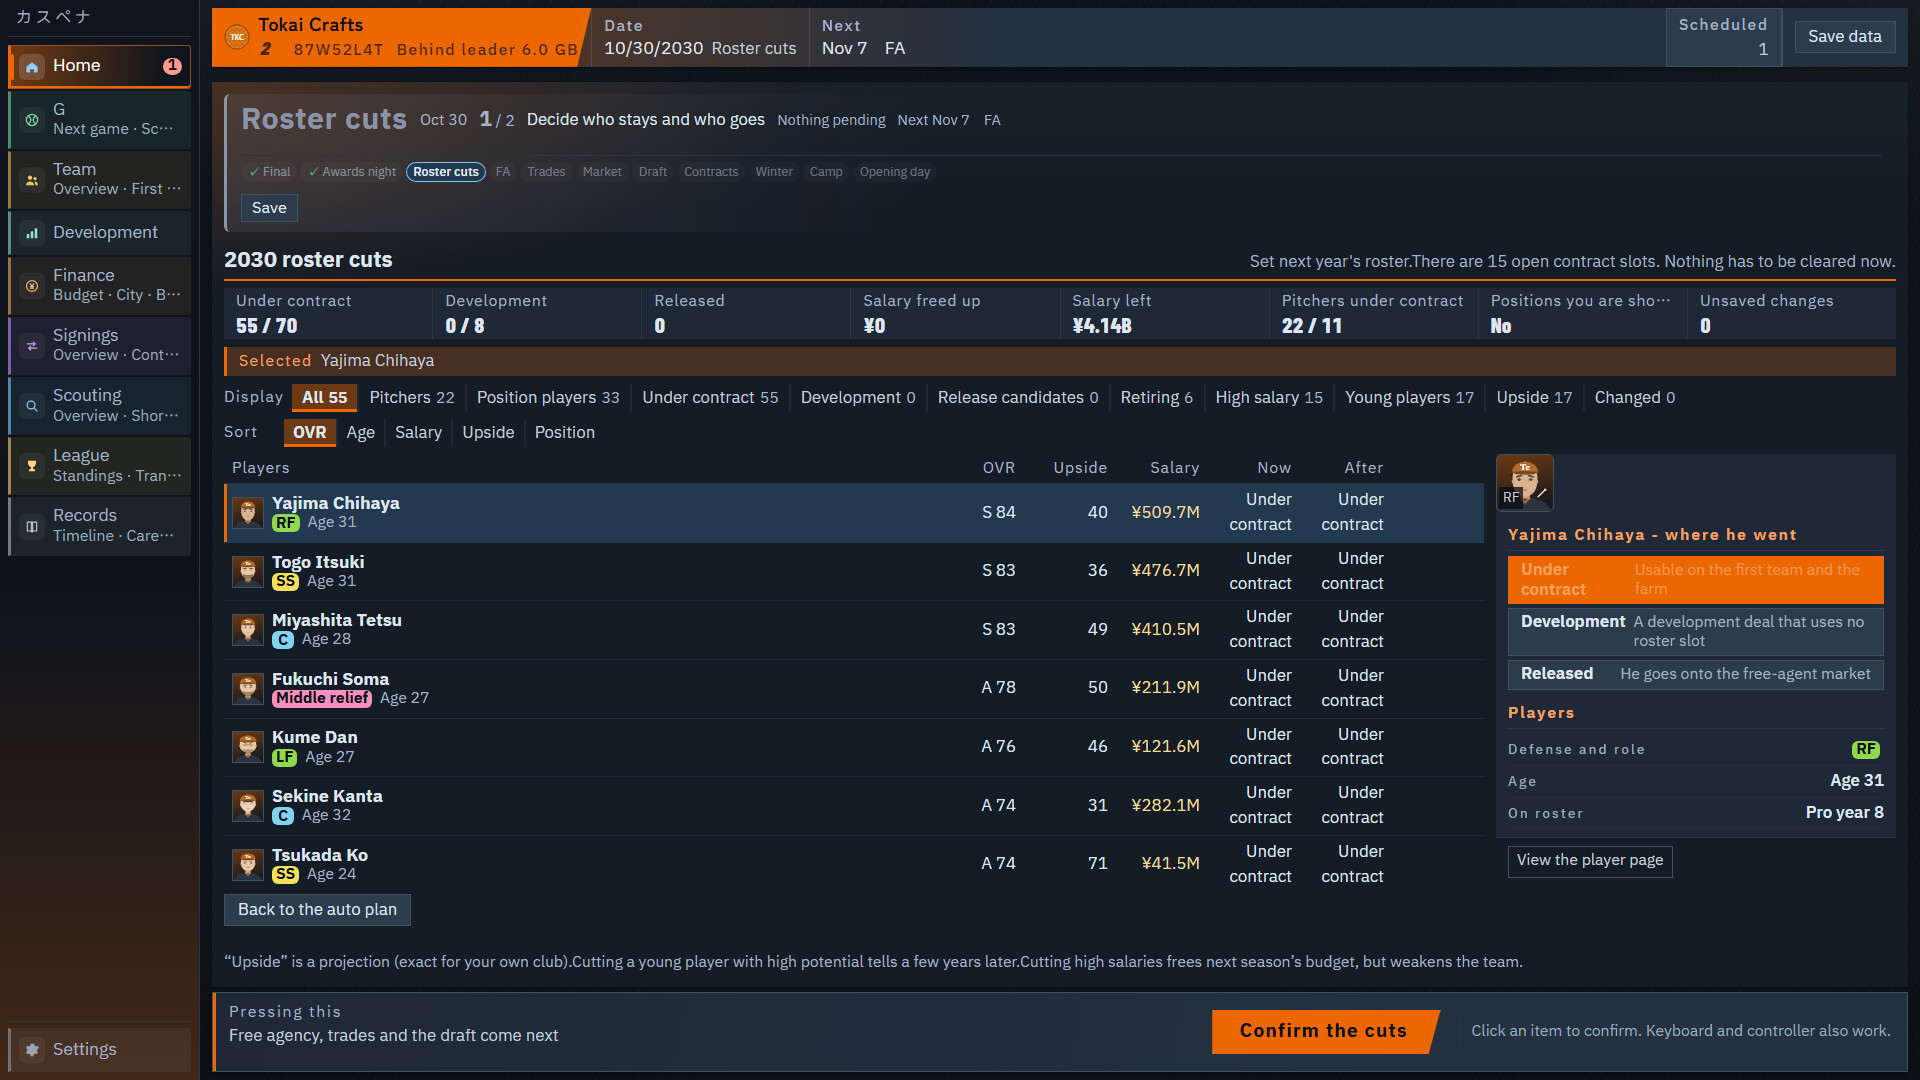Choose the Development deal option

(1695, 631)
